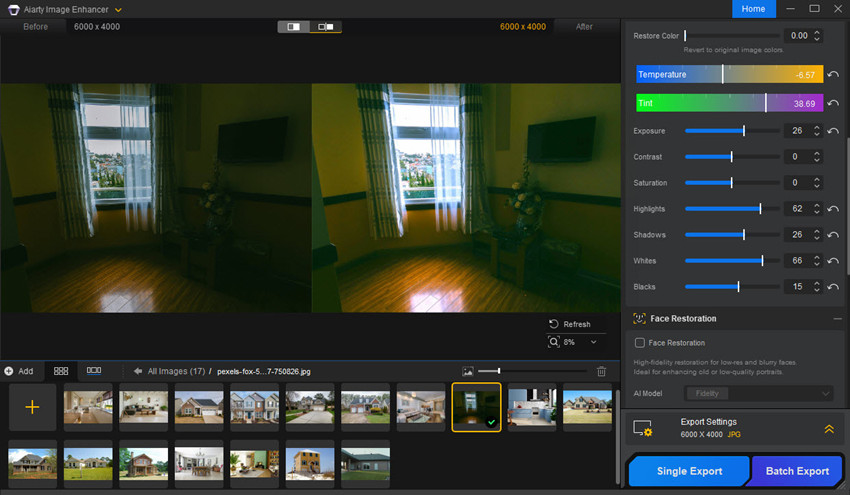The height and width of the screenshot is (495, 850).
Task: Switch to the Home tab
Action: [x=754, y=9]
